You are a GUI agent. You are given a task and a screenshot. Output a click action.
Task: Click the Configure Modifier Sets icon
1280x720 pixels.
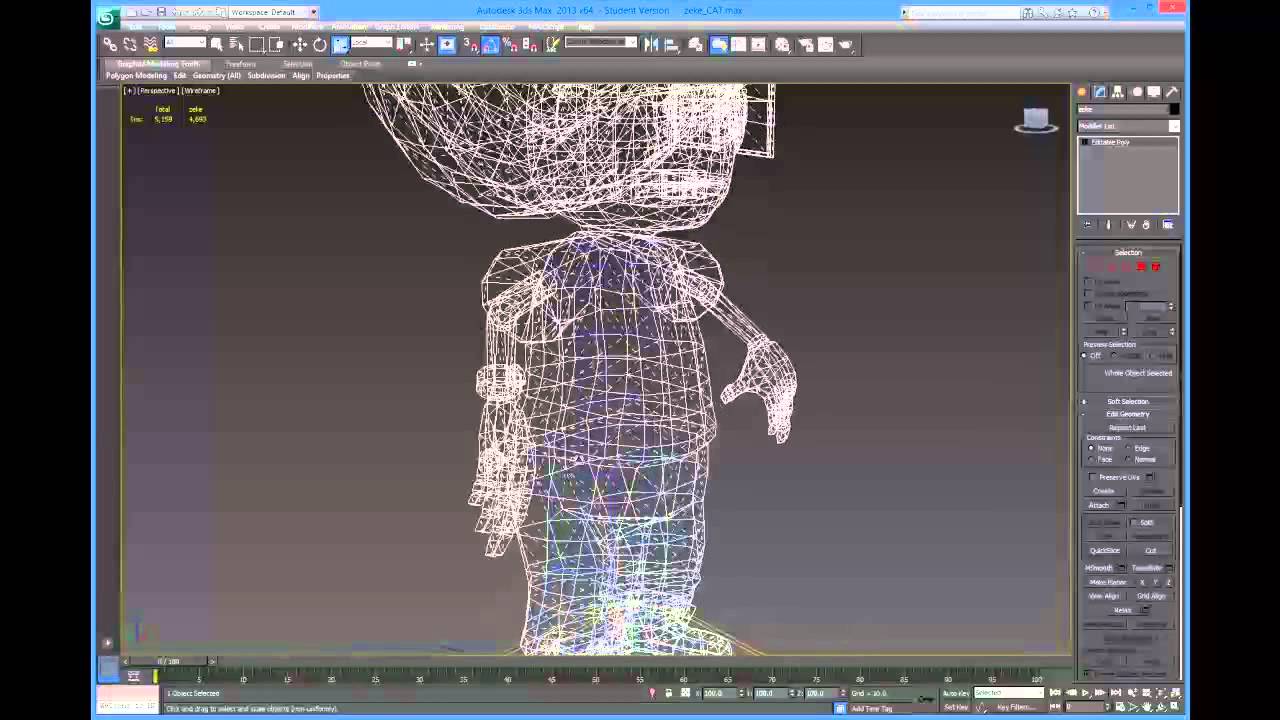(1167, 225)
